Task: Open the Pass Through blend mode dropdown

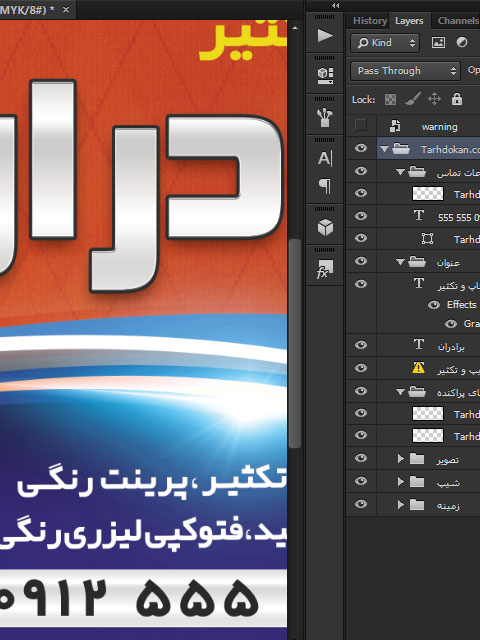Action: [405, 71]
